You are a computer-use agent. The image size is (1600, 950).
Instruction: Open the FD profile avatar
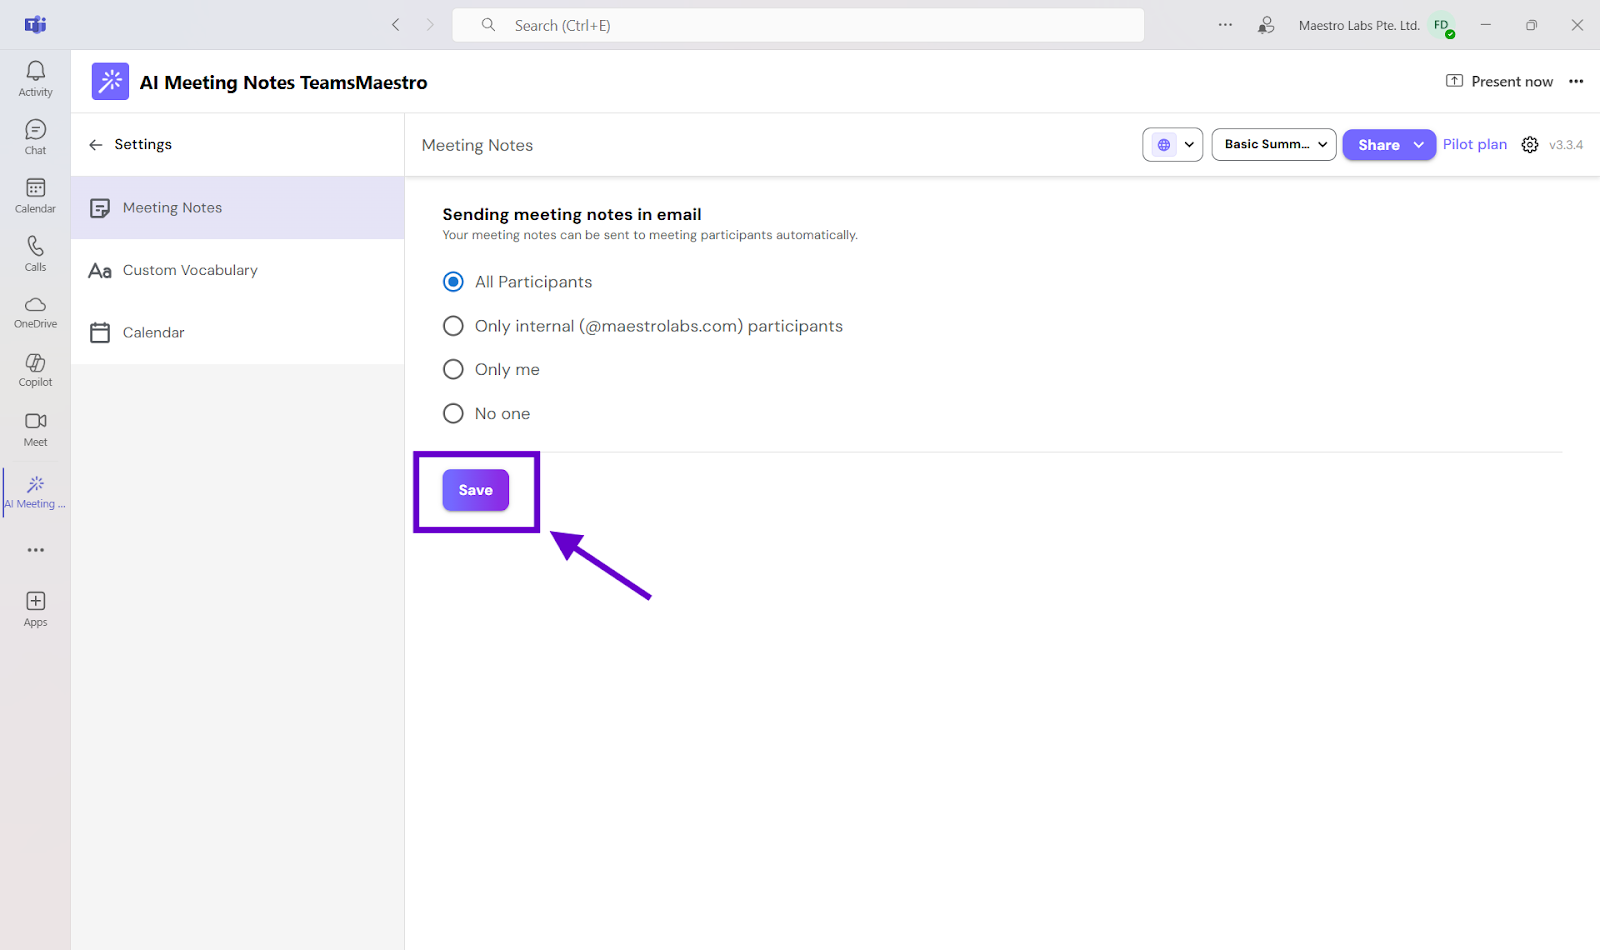click(1441, 25)
